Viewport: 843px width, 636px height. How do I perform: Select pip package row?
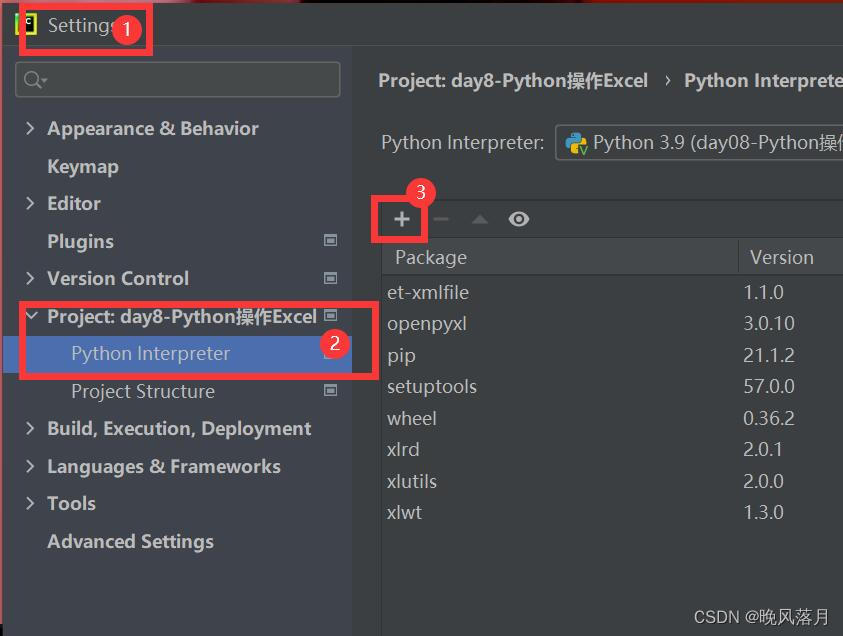point(612,355)
